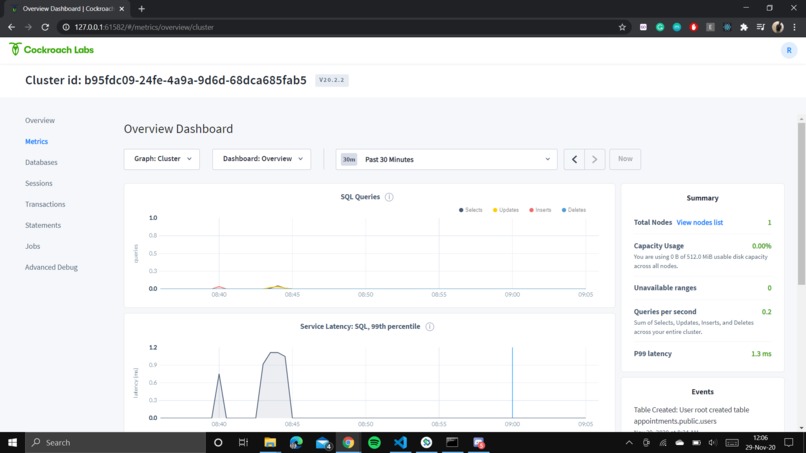Open Task View on the taskbar
This screenshot has width=806, height=453.
tap(244, 442)
